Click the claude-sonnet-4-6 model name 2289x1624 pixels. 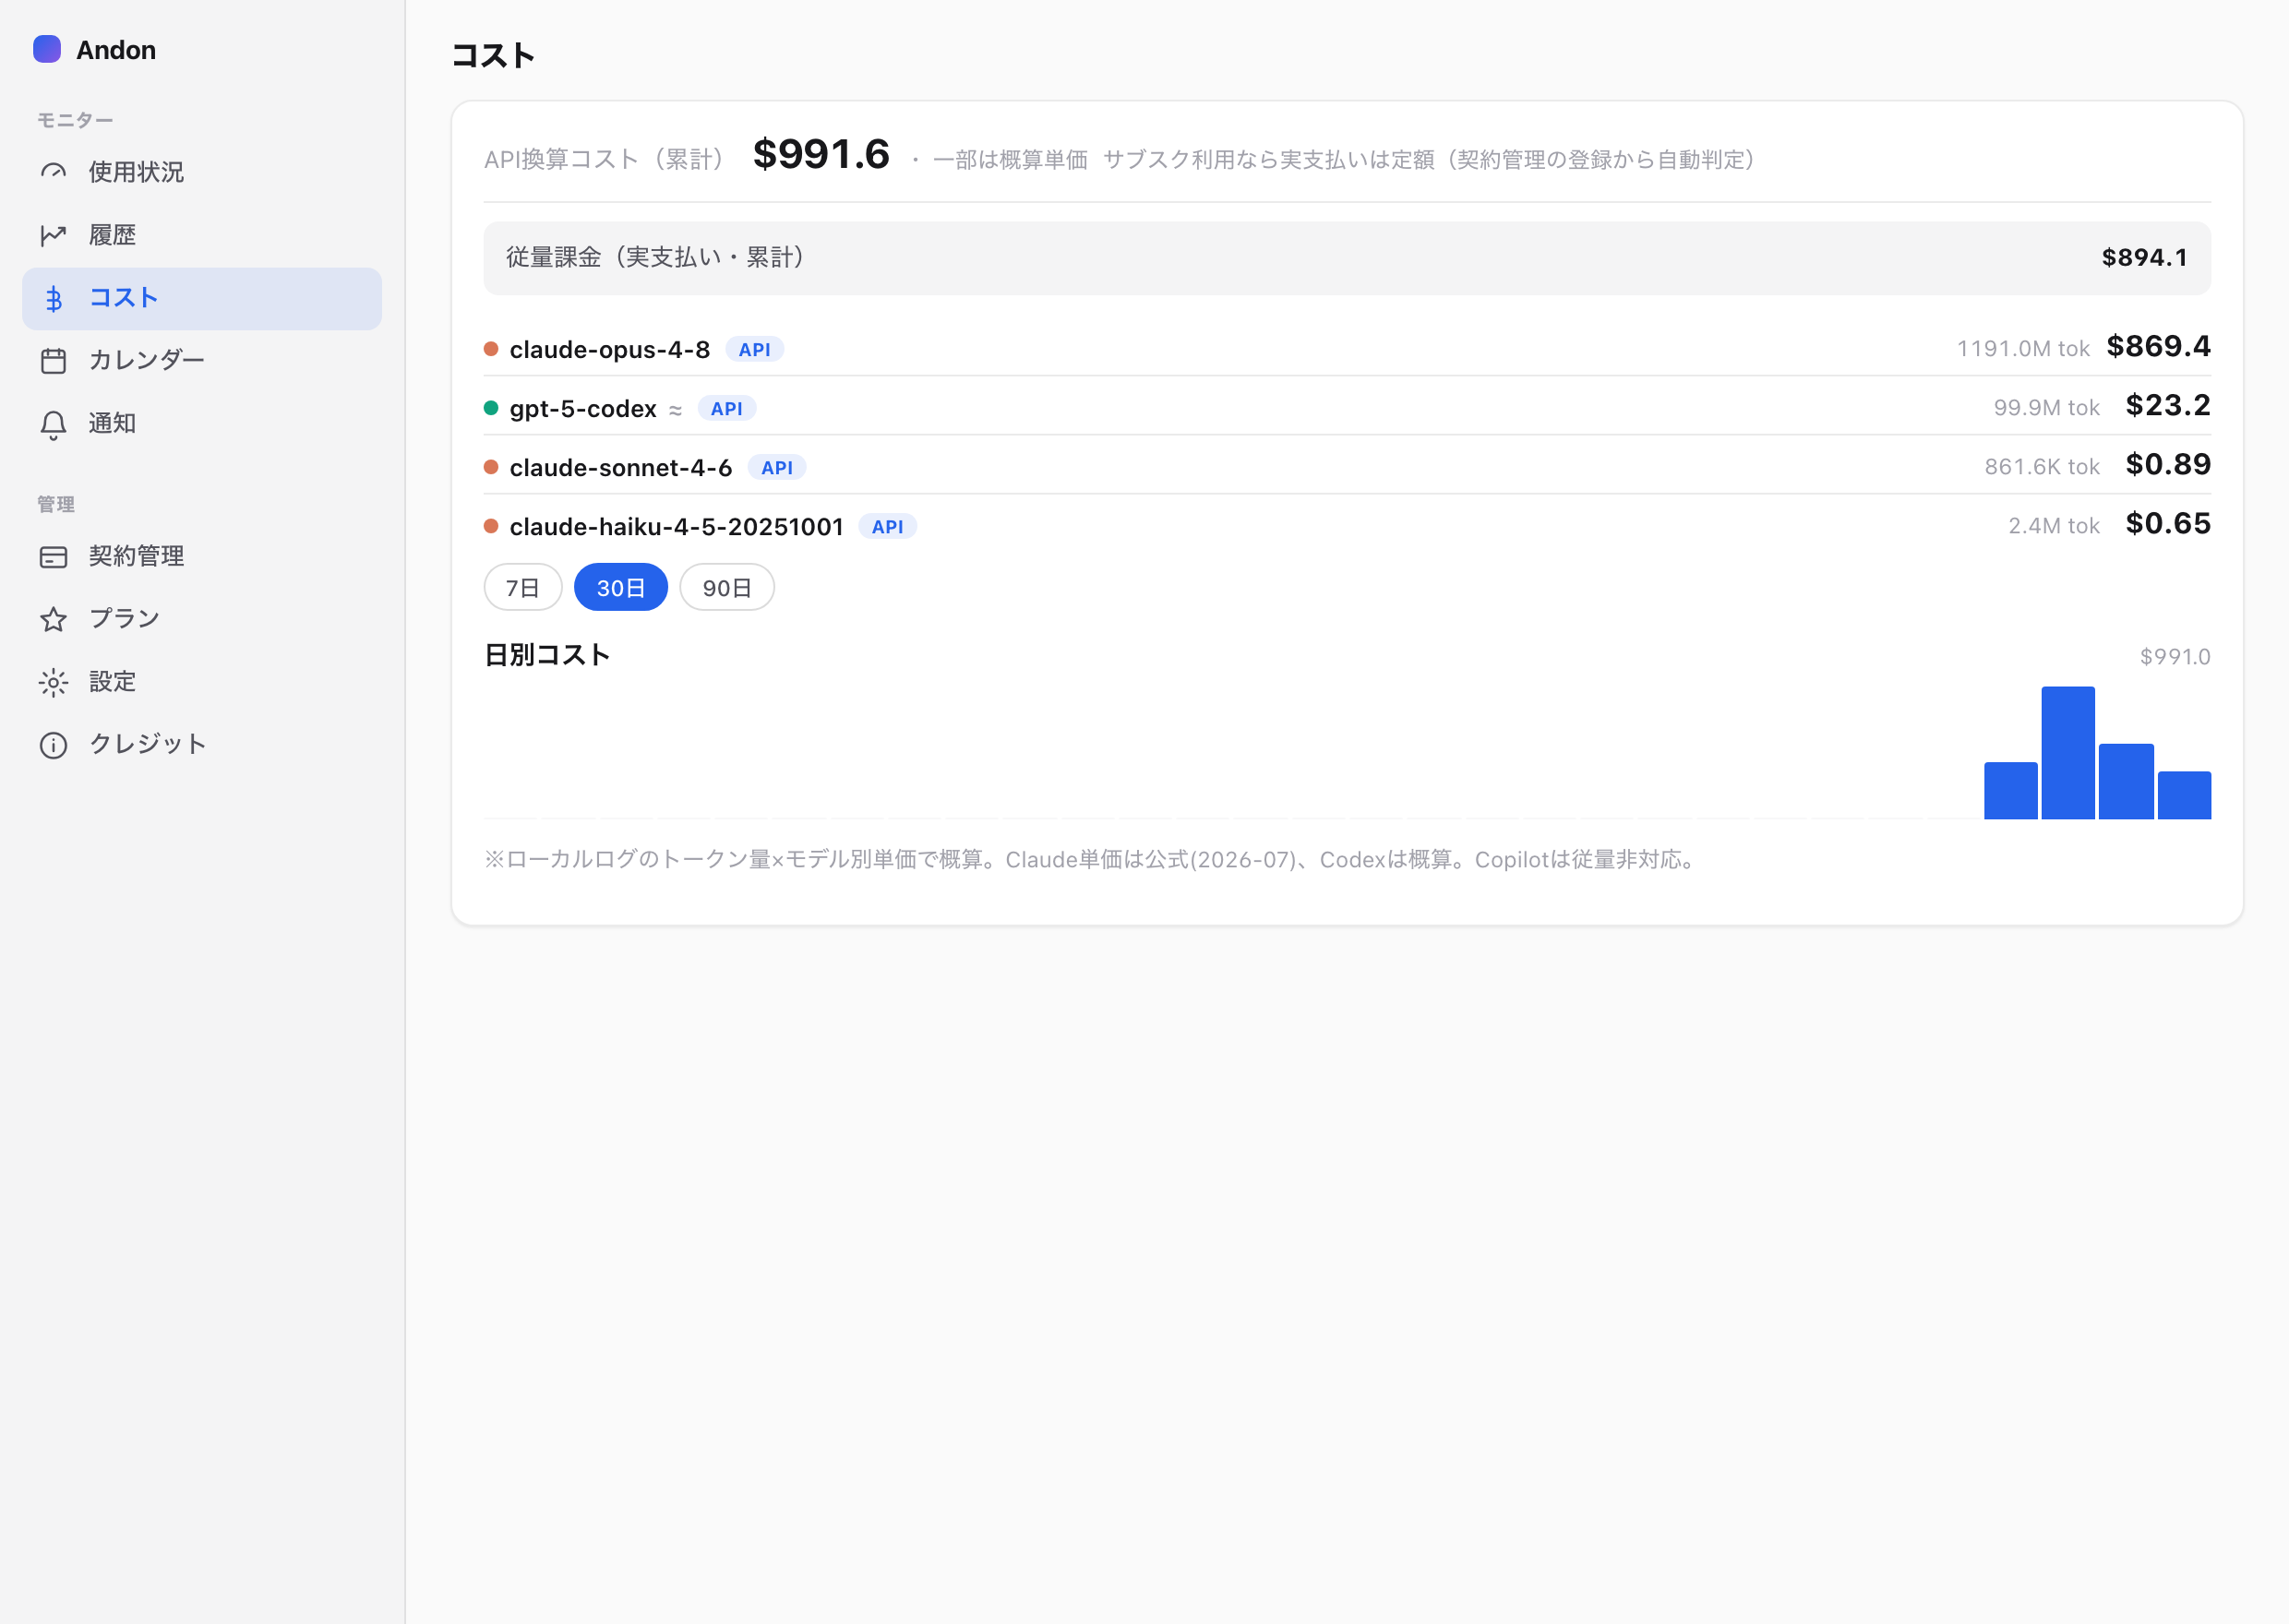click(x=621, y=467)
